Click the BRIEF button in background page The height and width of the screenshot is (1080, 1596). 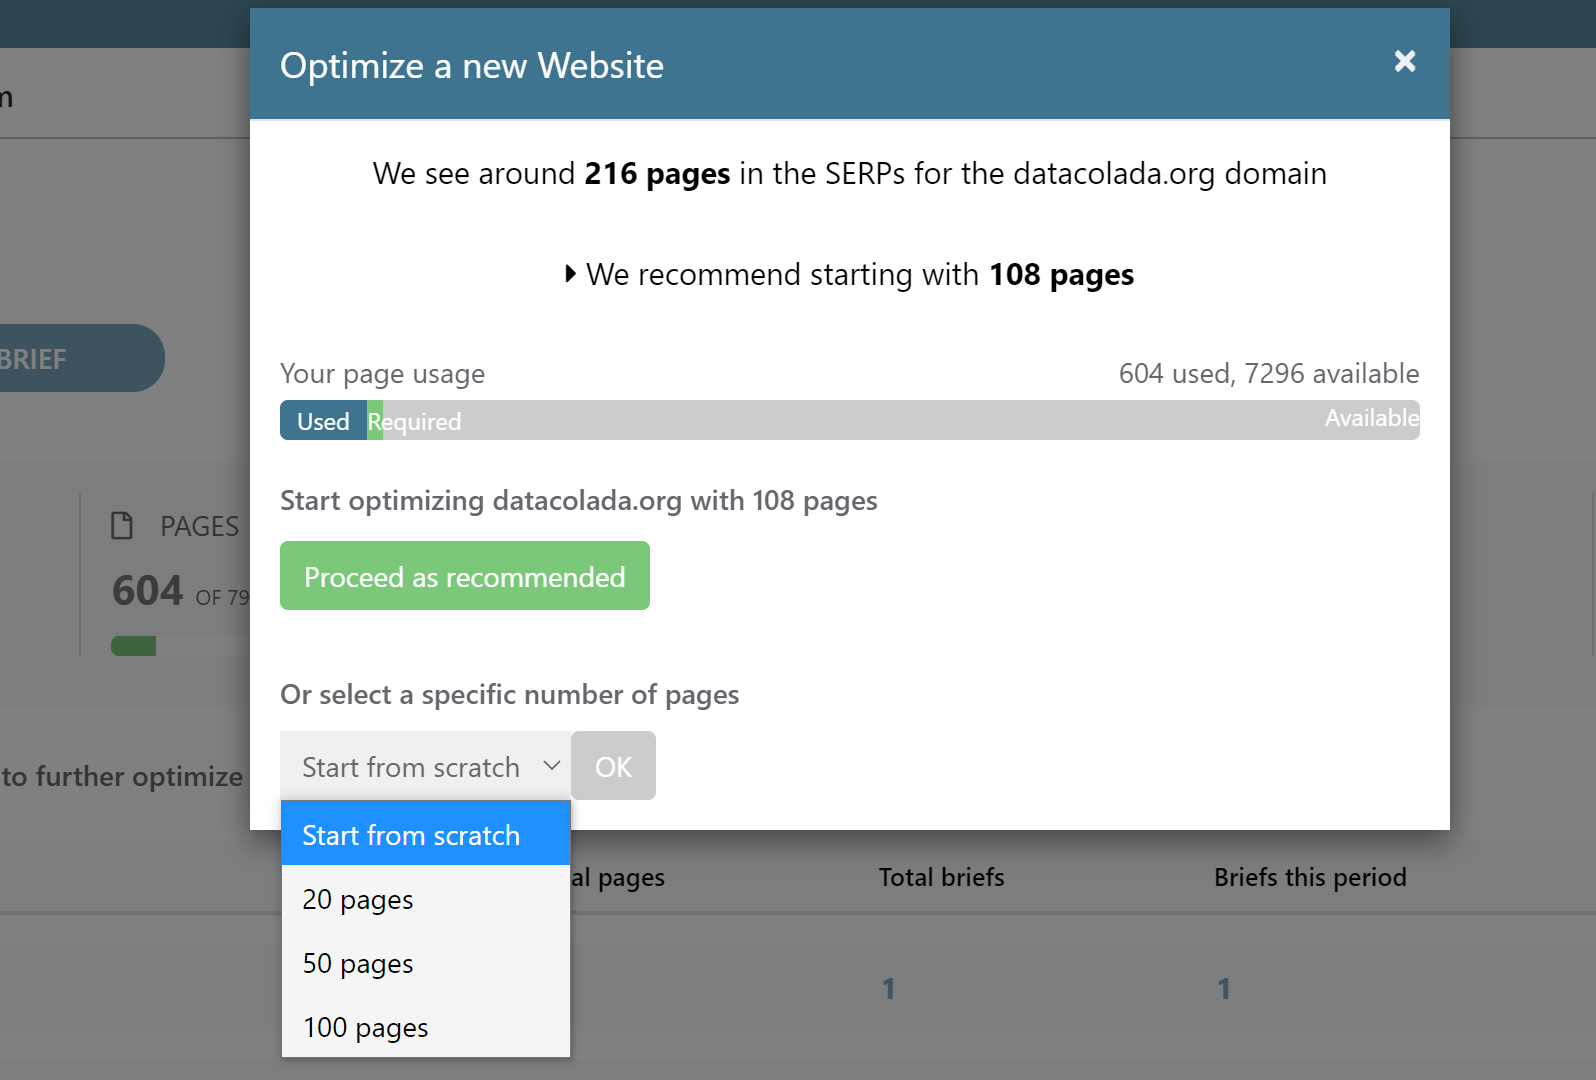click(x=82, y=358)
